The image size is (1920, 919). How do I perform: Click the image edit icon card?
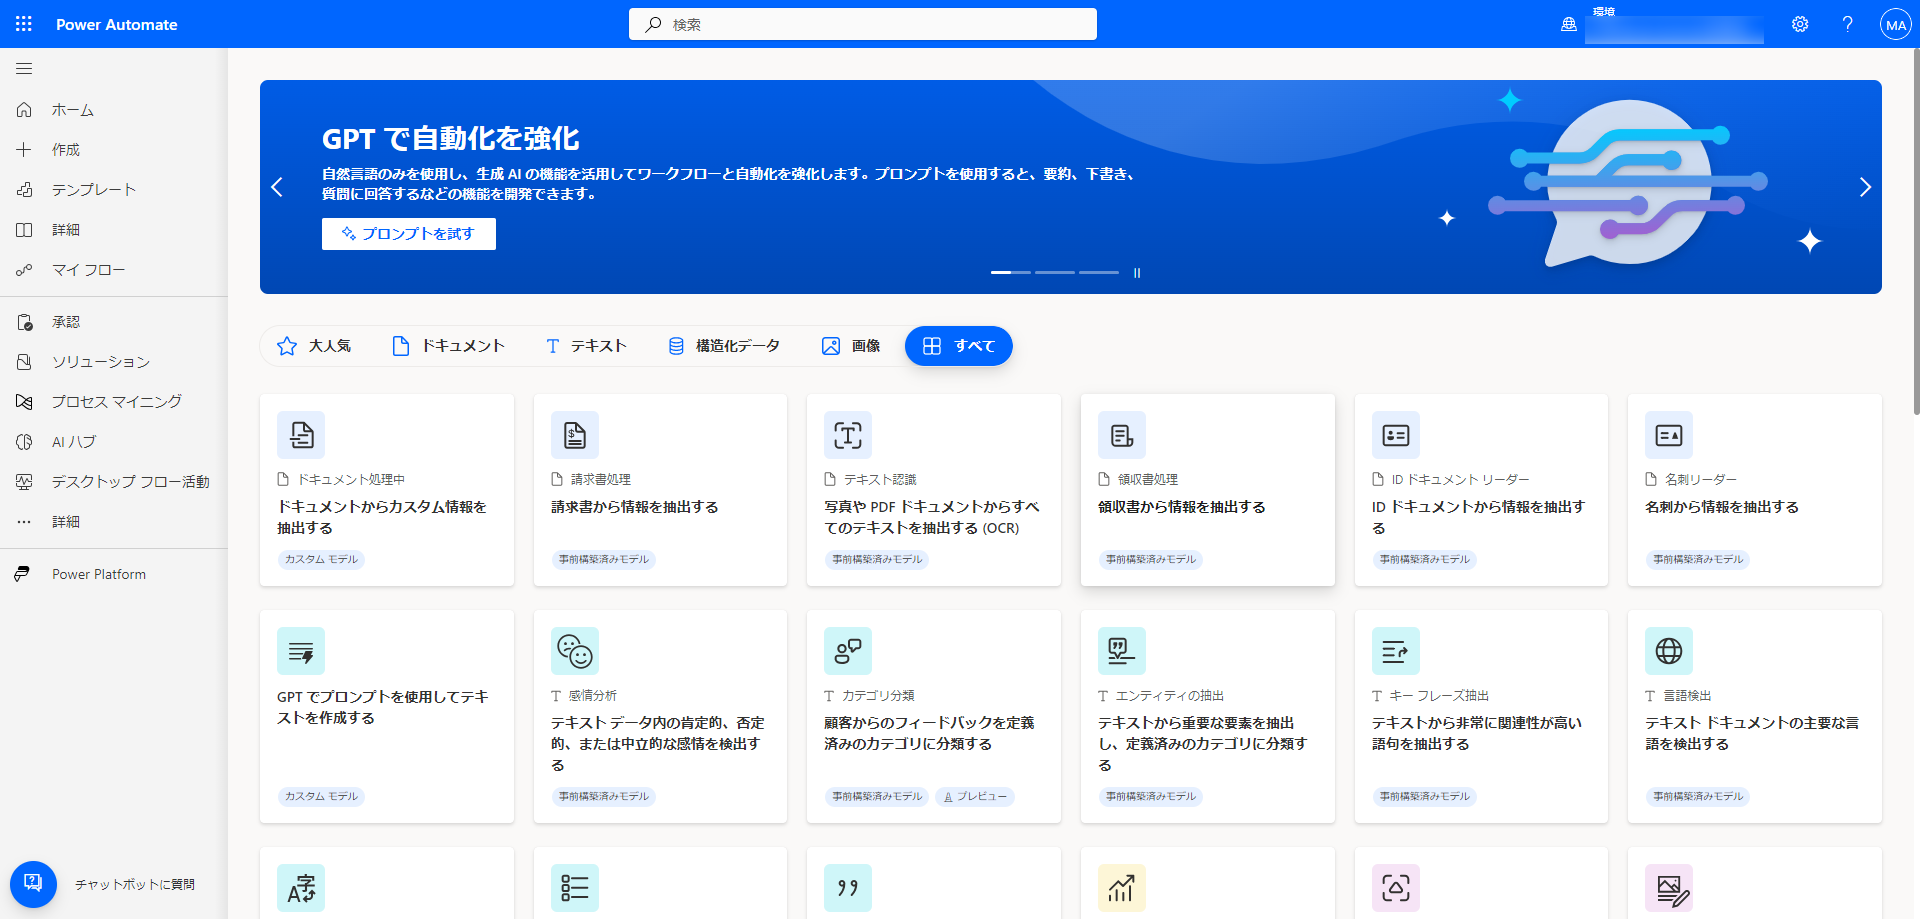click(1669, 888)
